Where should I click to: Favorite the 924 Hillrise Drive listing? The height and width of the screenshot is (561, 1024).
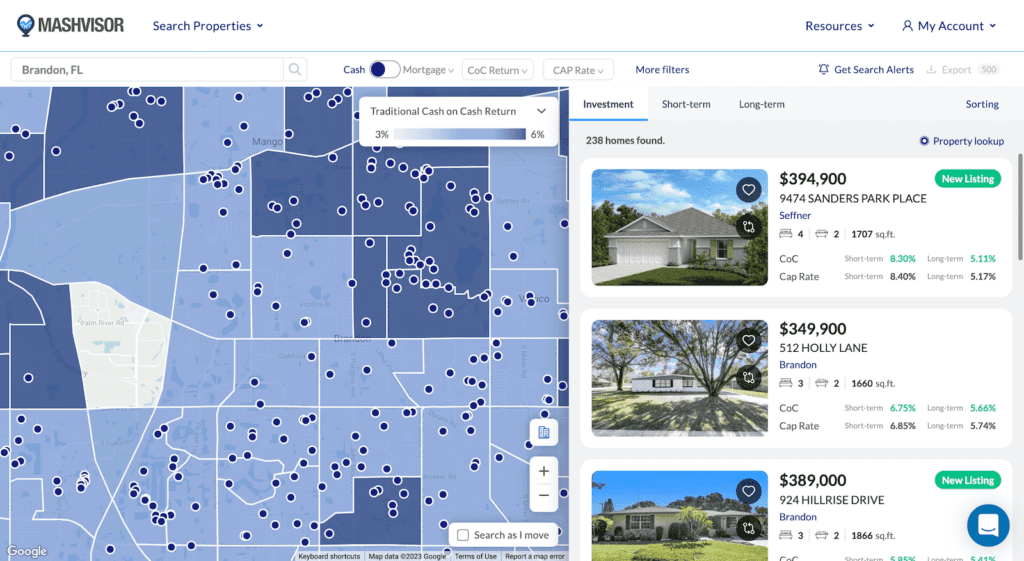[748, 491]
